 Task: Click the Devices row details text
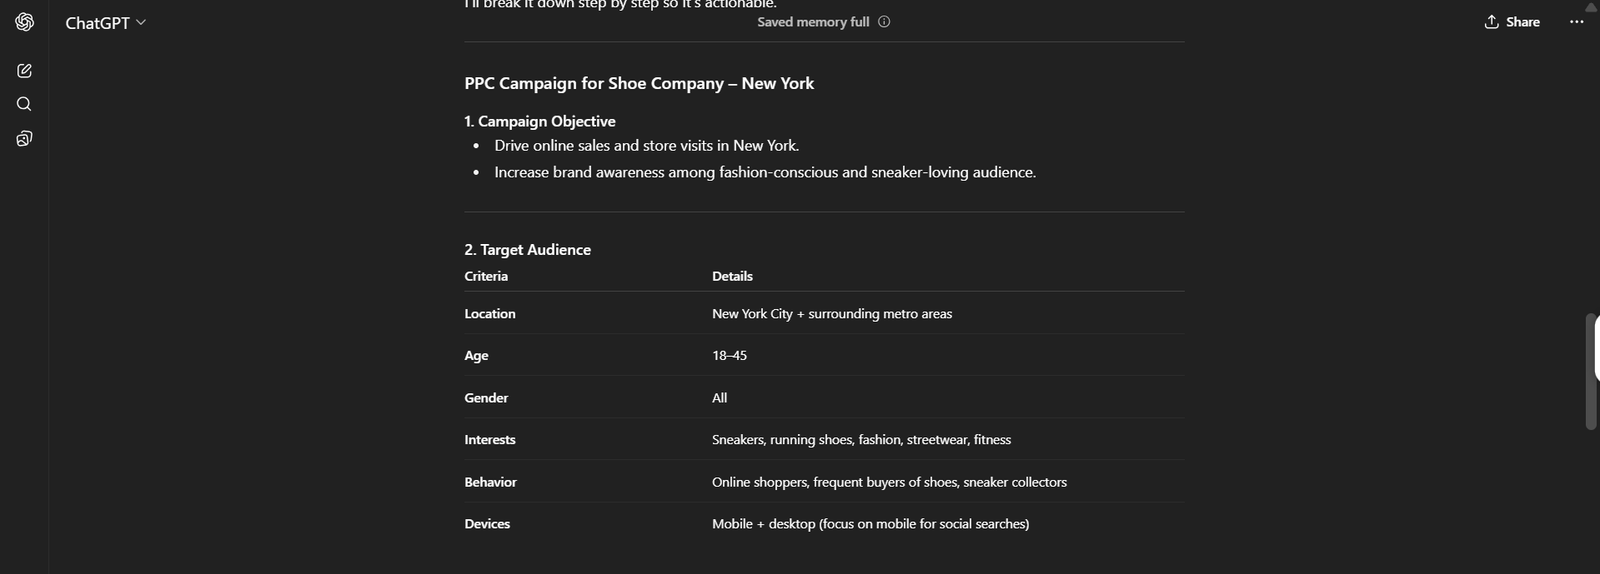(870, 524)
